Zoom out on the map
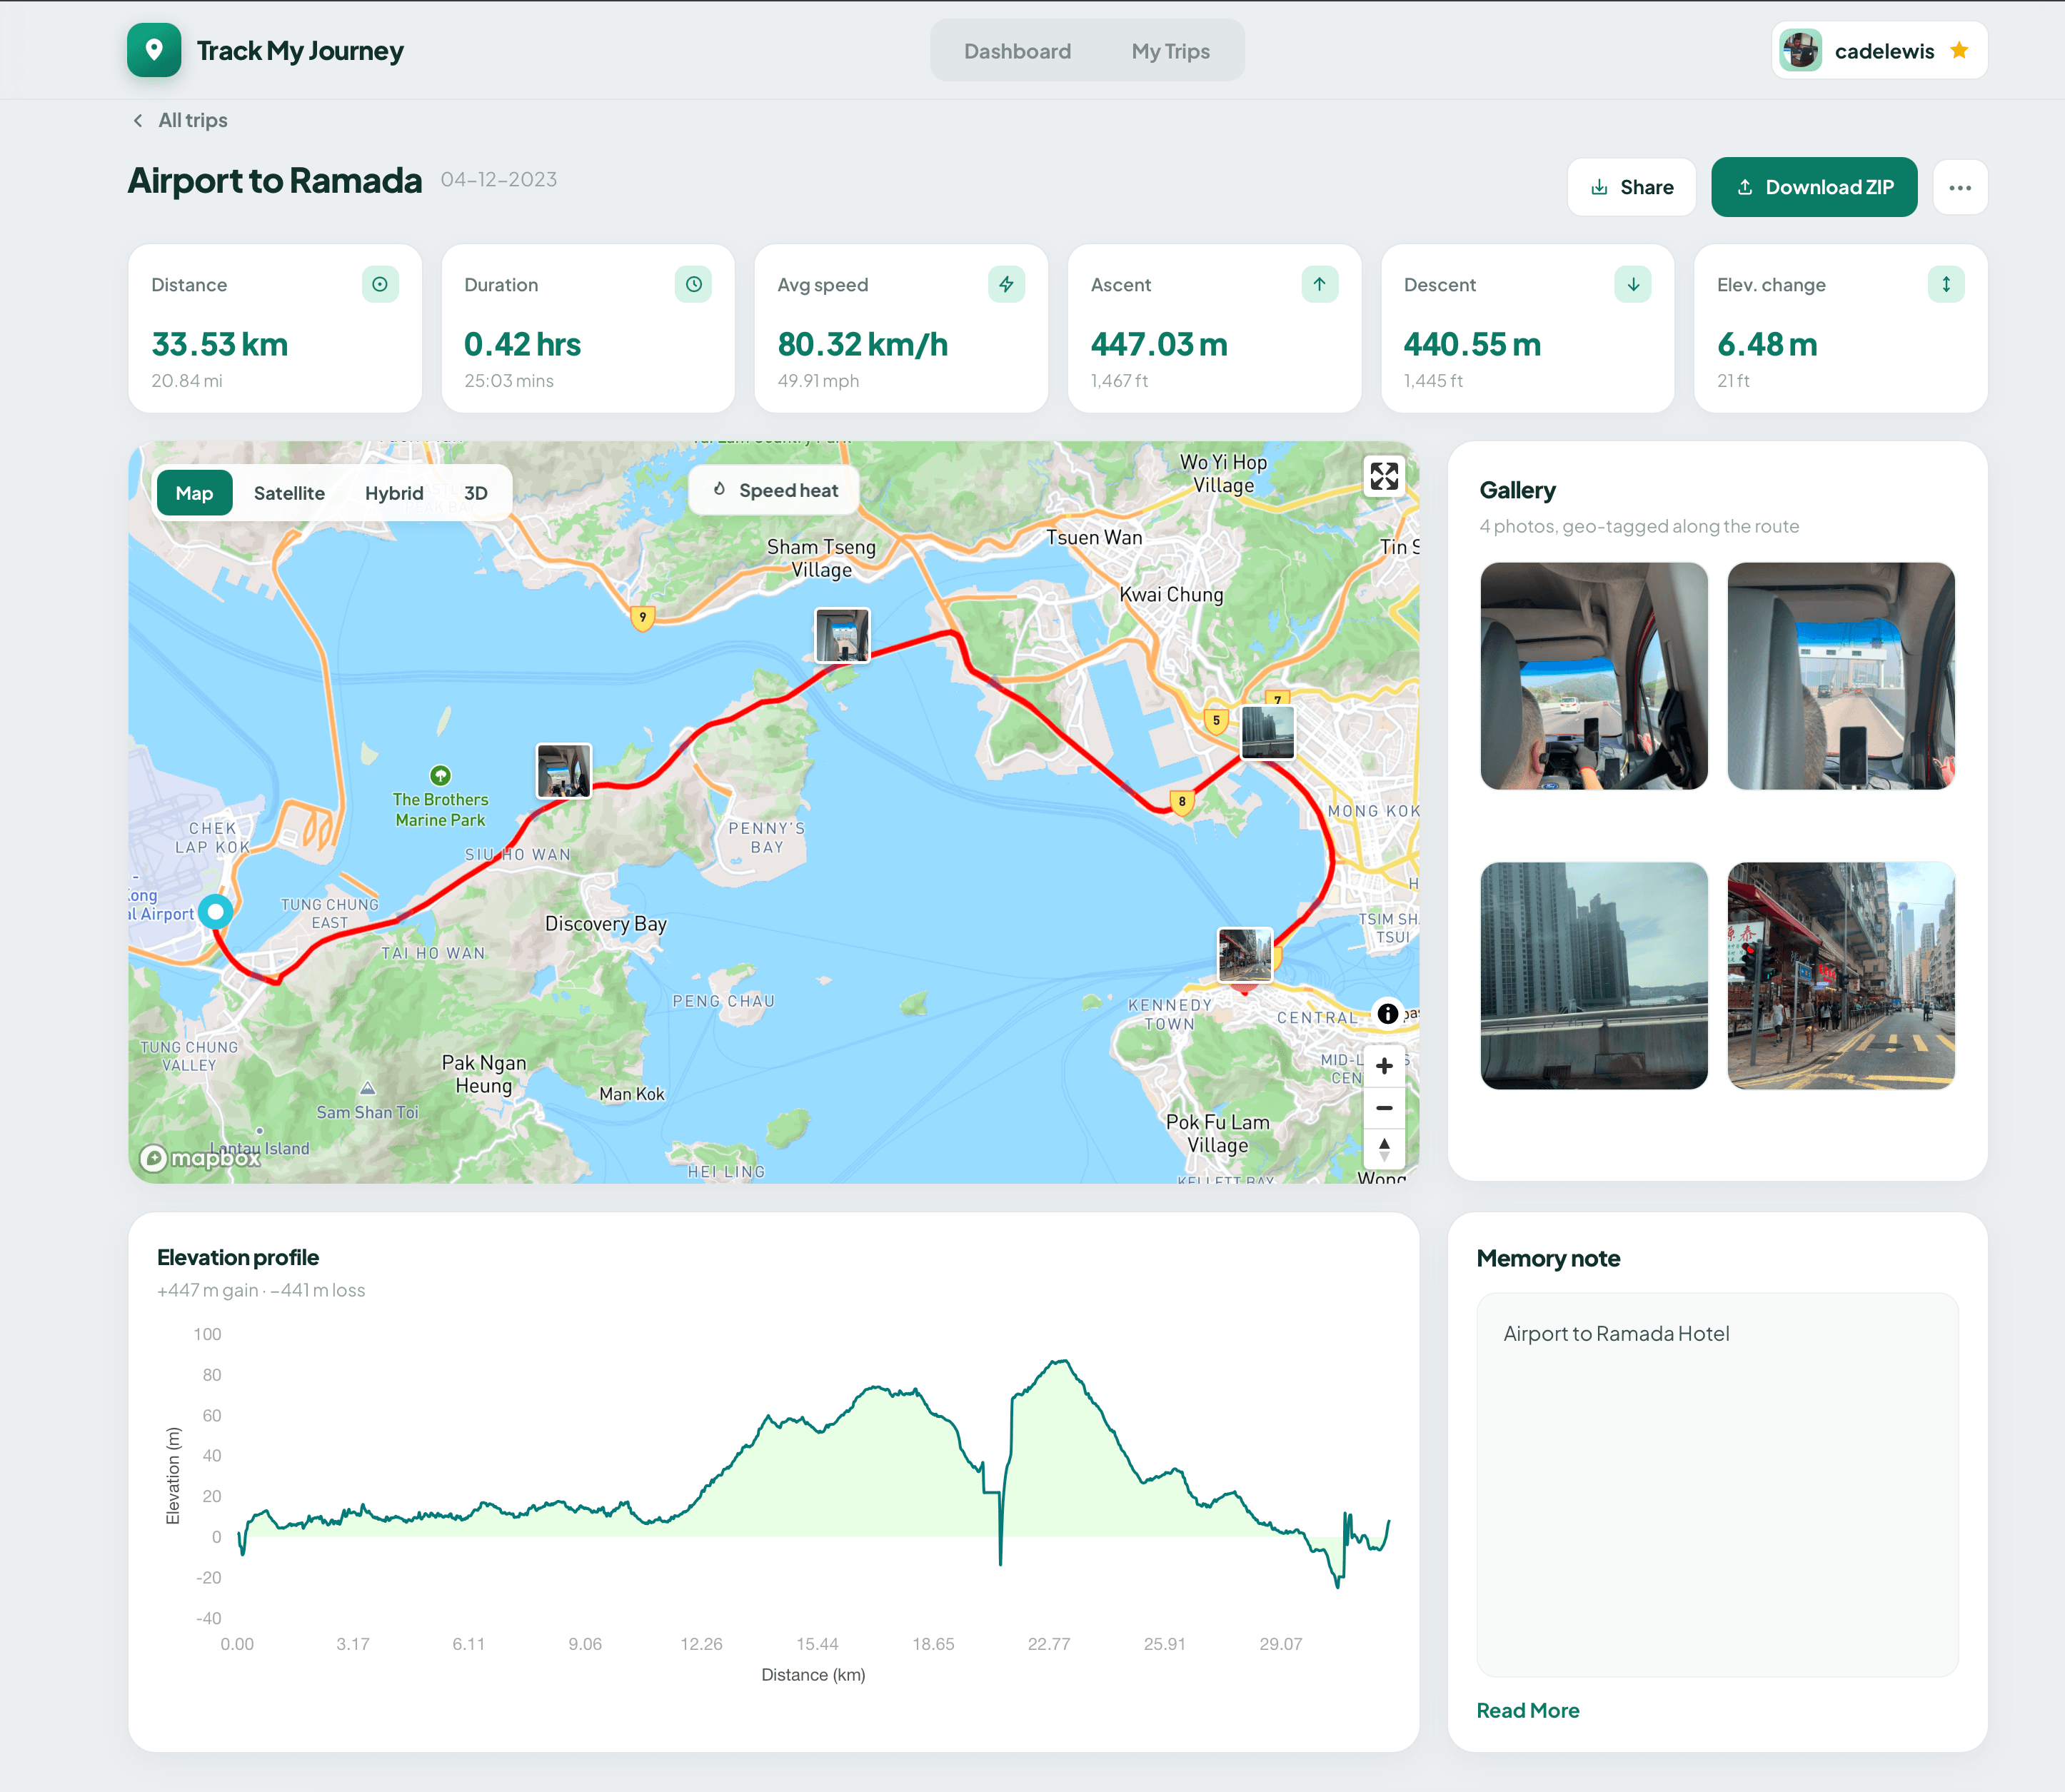Screen dimensions: 2065x1792 [x=1384, y=1108]
